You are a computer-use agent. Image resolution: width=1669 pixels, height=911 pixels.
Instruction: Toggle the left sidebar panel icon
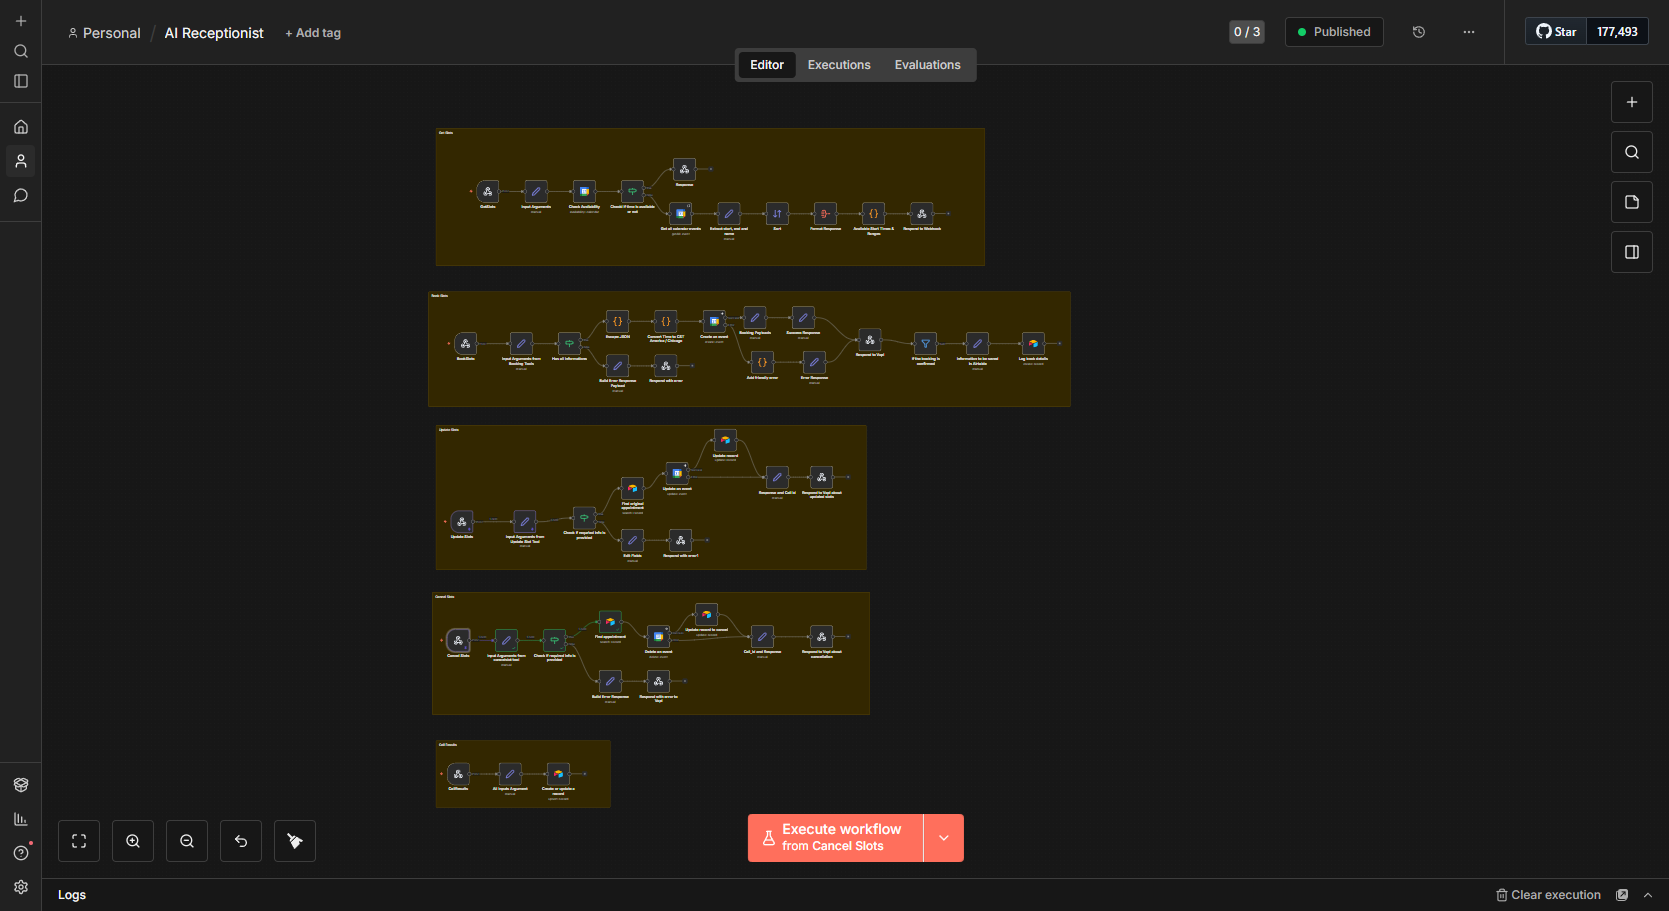pos(21,81)
